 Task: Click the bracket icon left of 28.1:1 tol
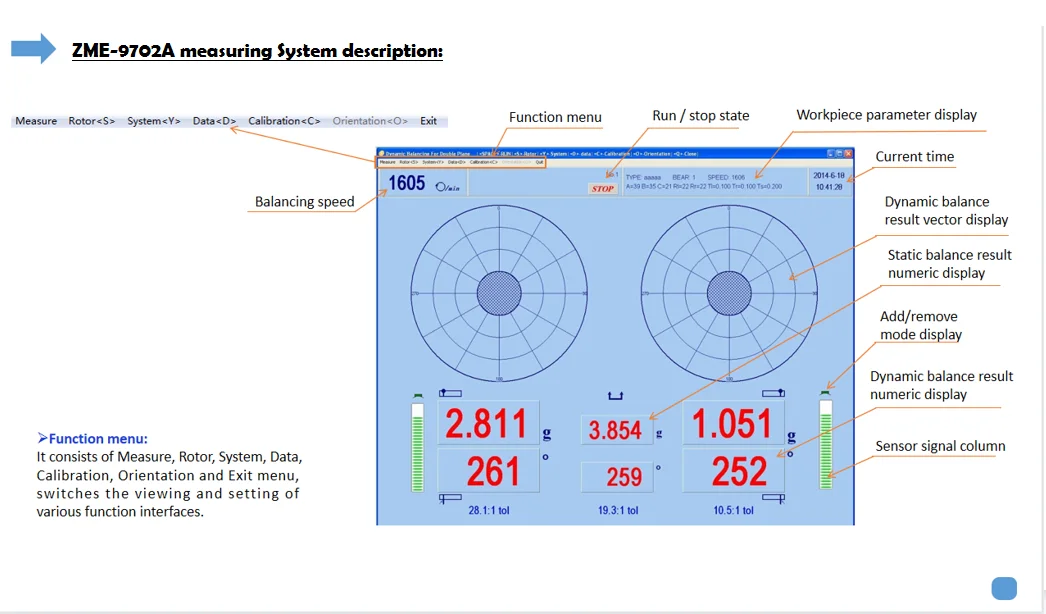click(450, 498)
